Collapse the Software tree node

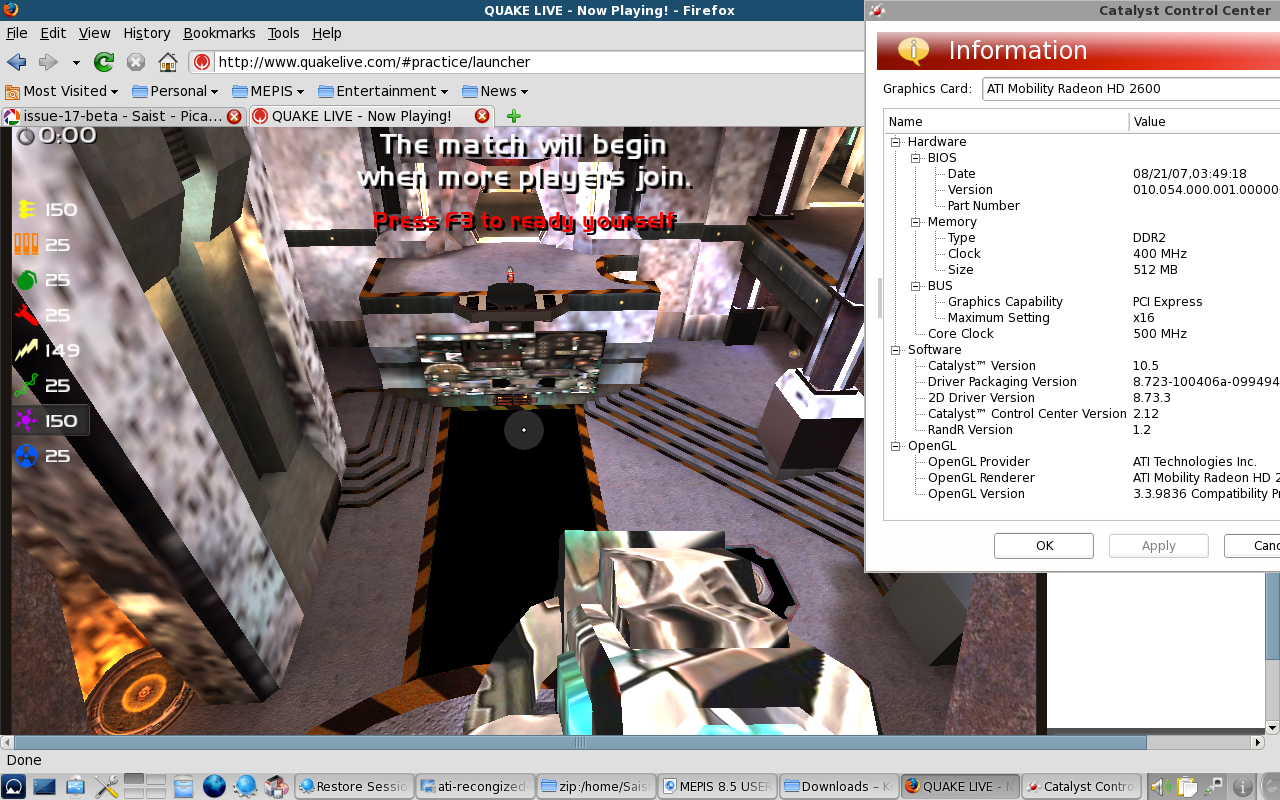[x=897, y=350]
